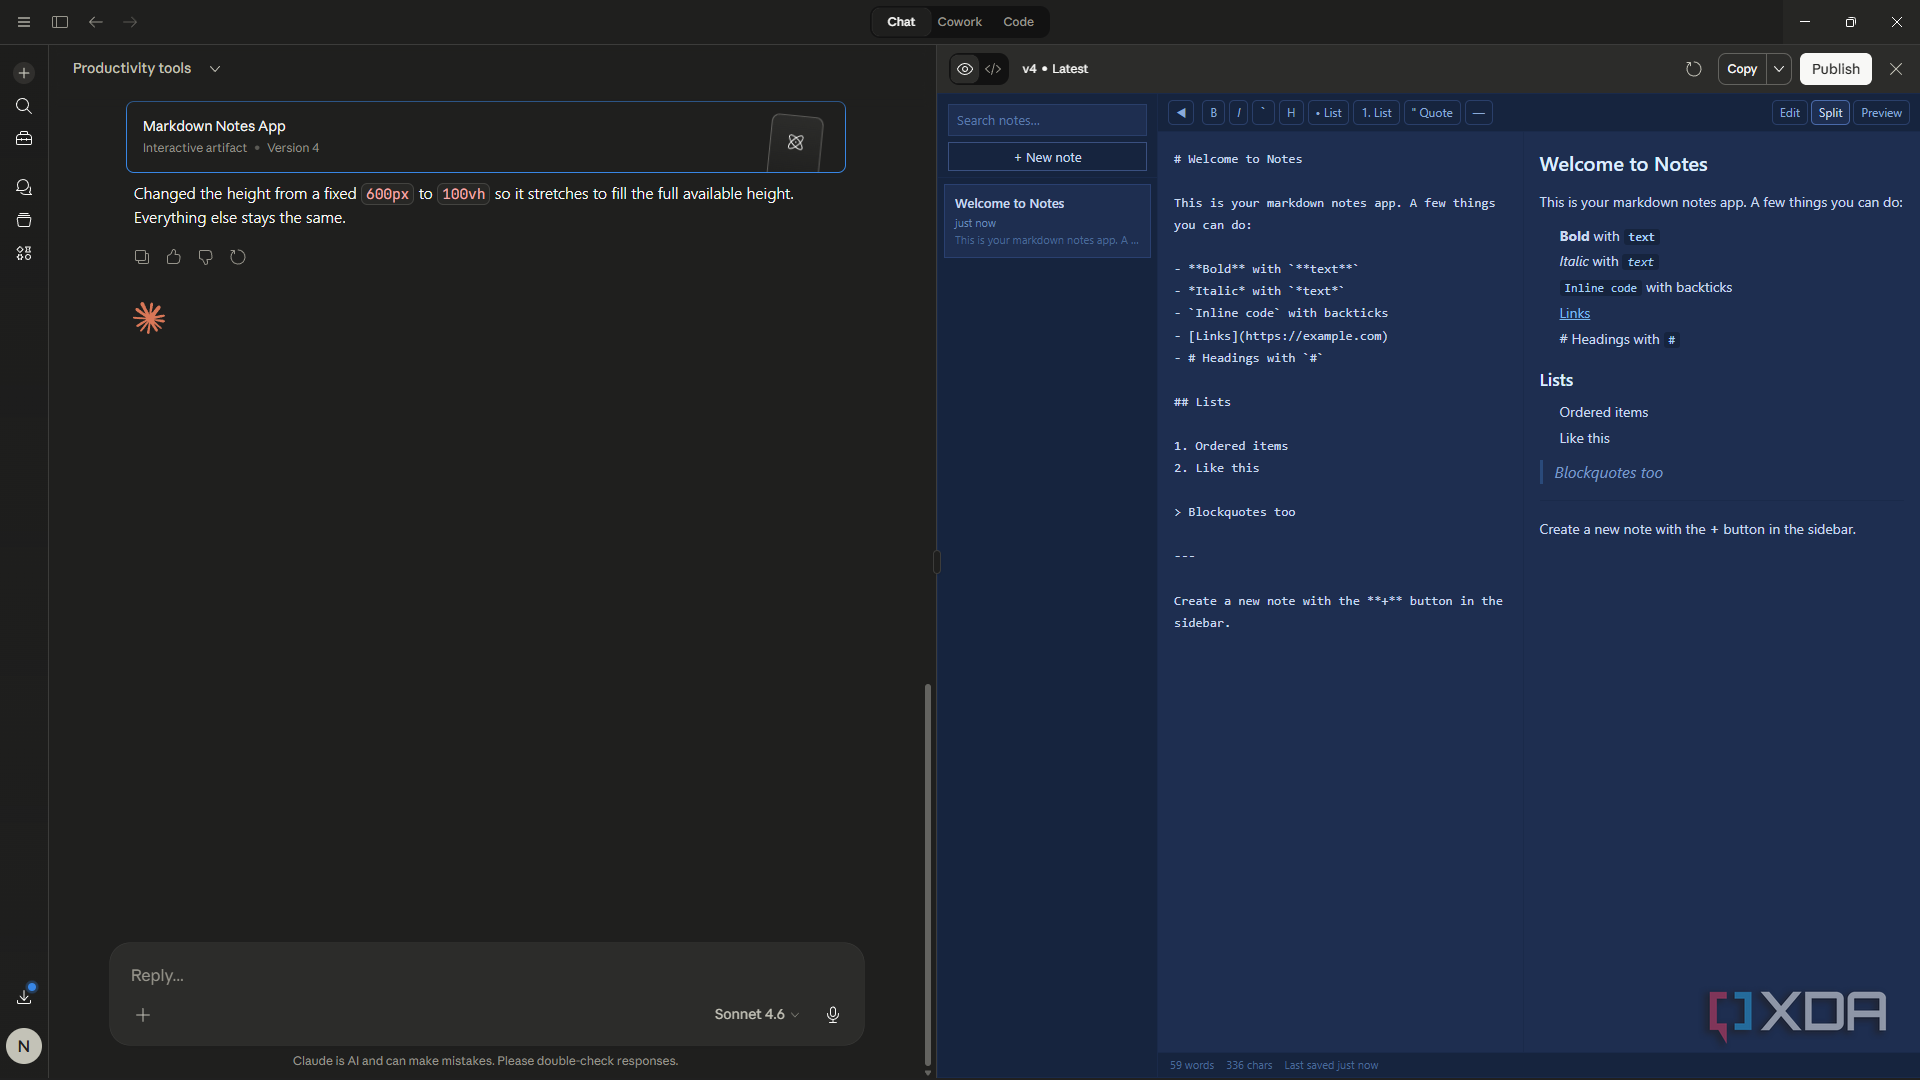1920x1080 pixels.
Task: Select Split view mode in notes app
Action: [x=1830, y=113]
